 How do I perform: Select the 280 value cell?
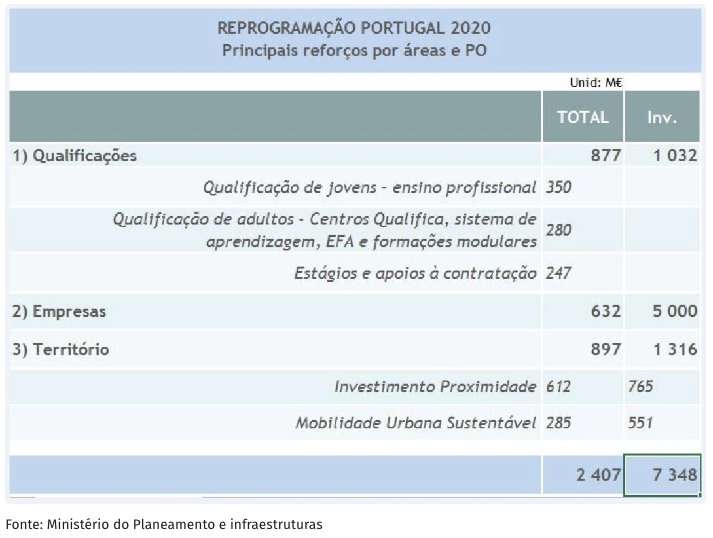tap(558, 230)
